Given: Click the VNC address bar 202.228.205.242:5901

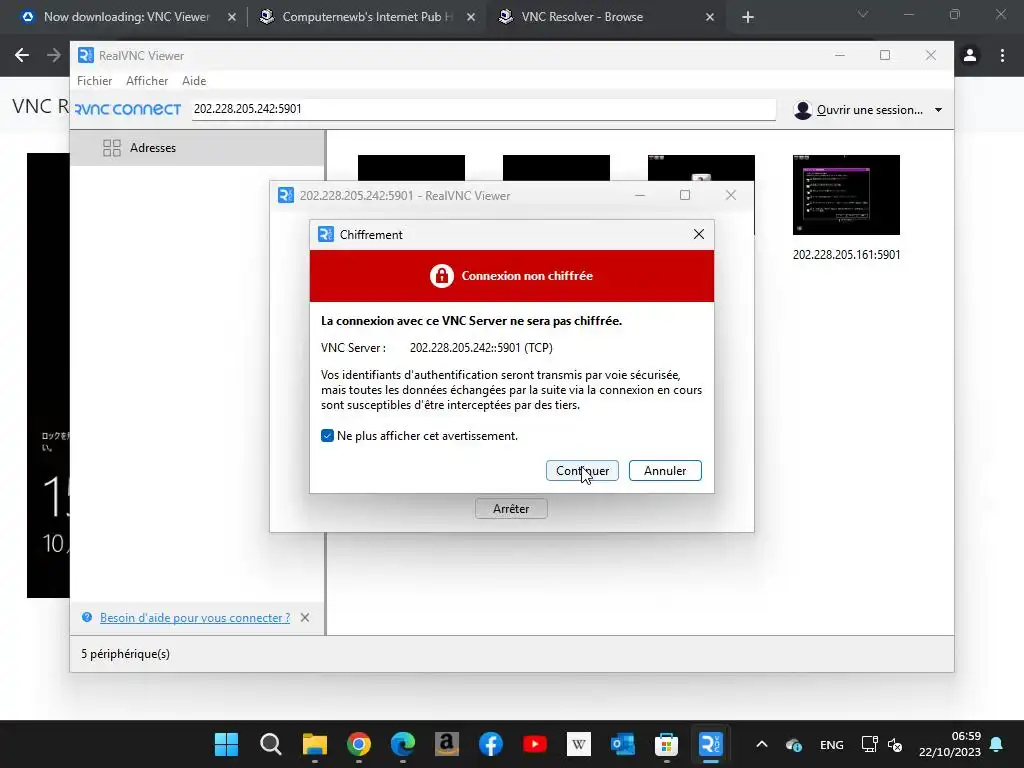Looking at the screenshot, I should (x=483, y=109).
